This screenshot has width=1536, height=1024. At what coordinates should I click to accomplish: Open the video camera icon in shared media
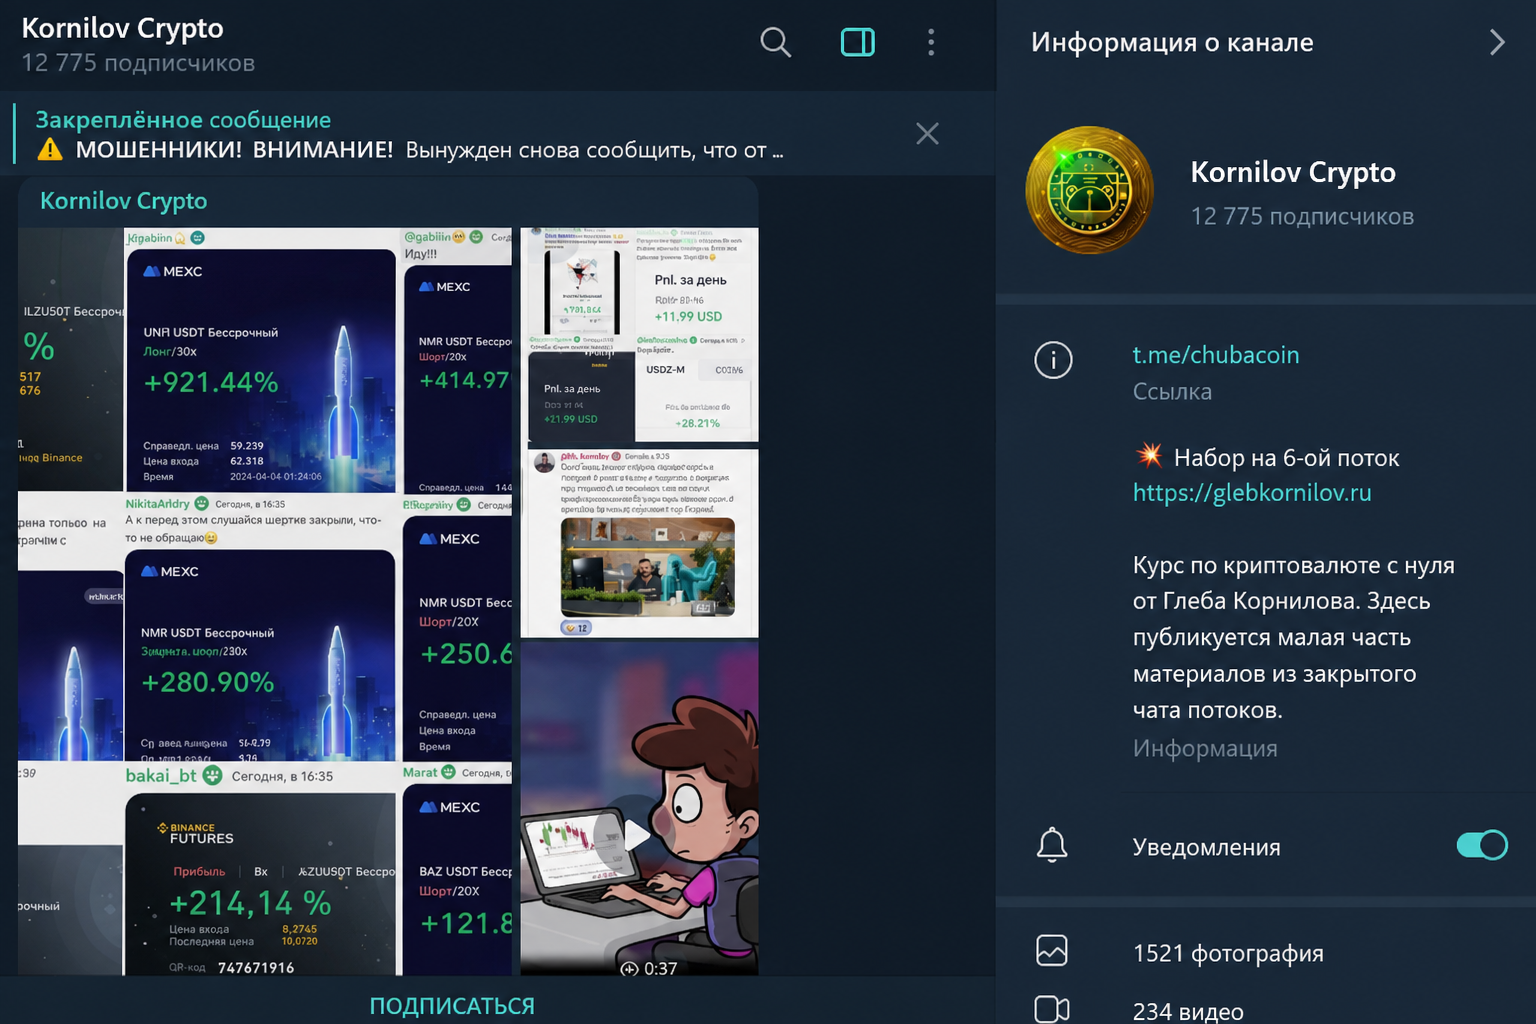pos(1052,1009)
